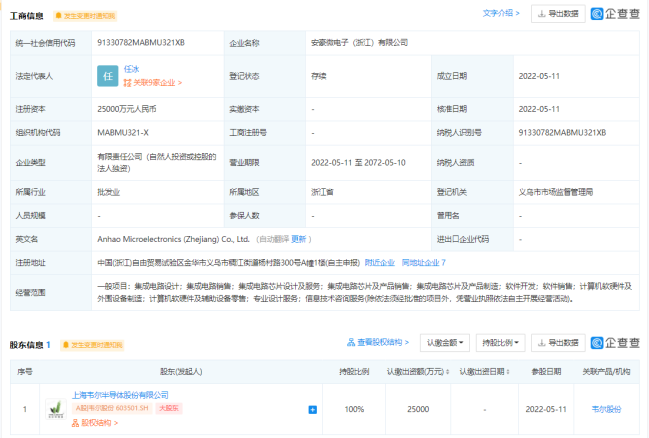Select registration status 存续 value
Viewport: 649px width, 438px height.
(319, 76)
